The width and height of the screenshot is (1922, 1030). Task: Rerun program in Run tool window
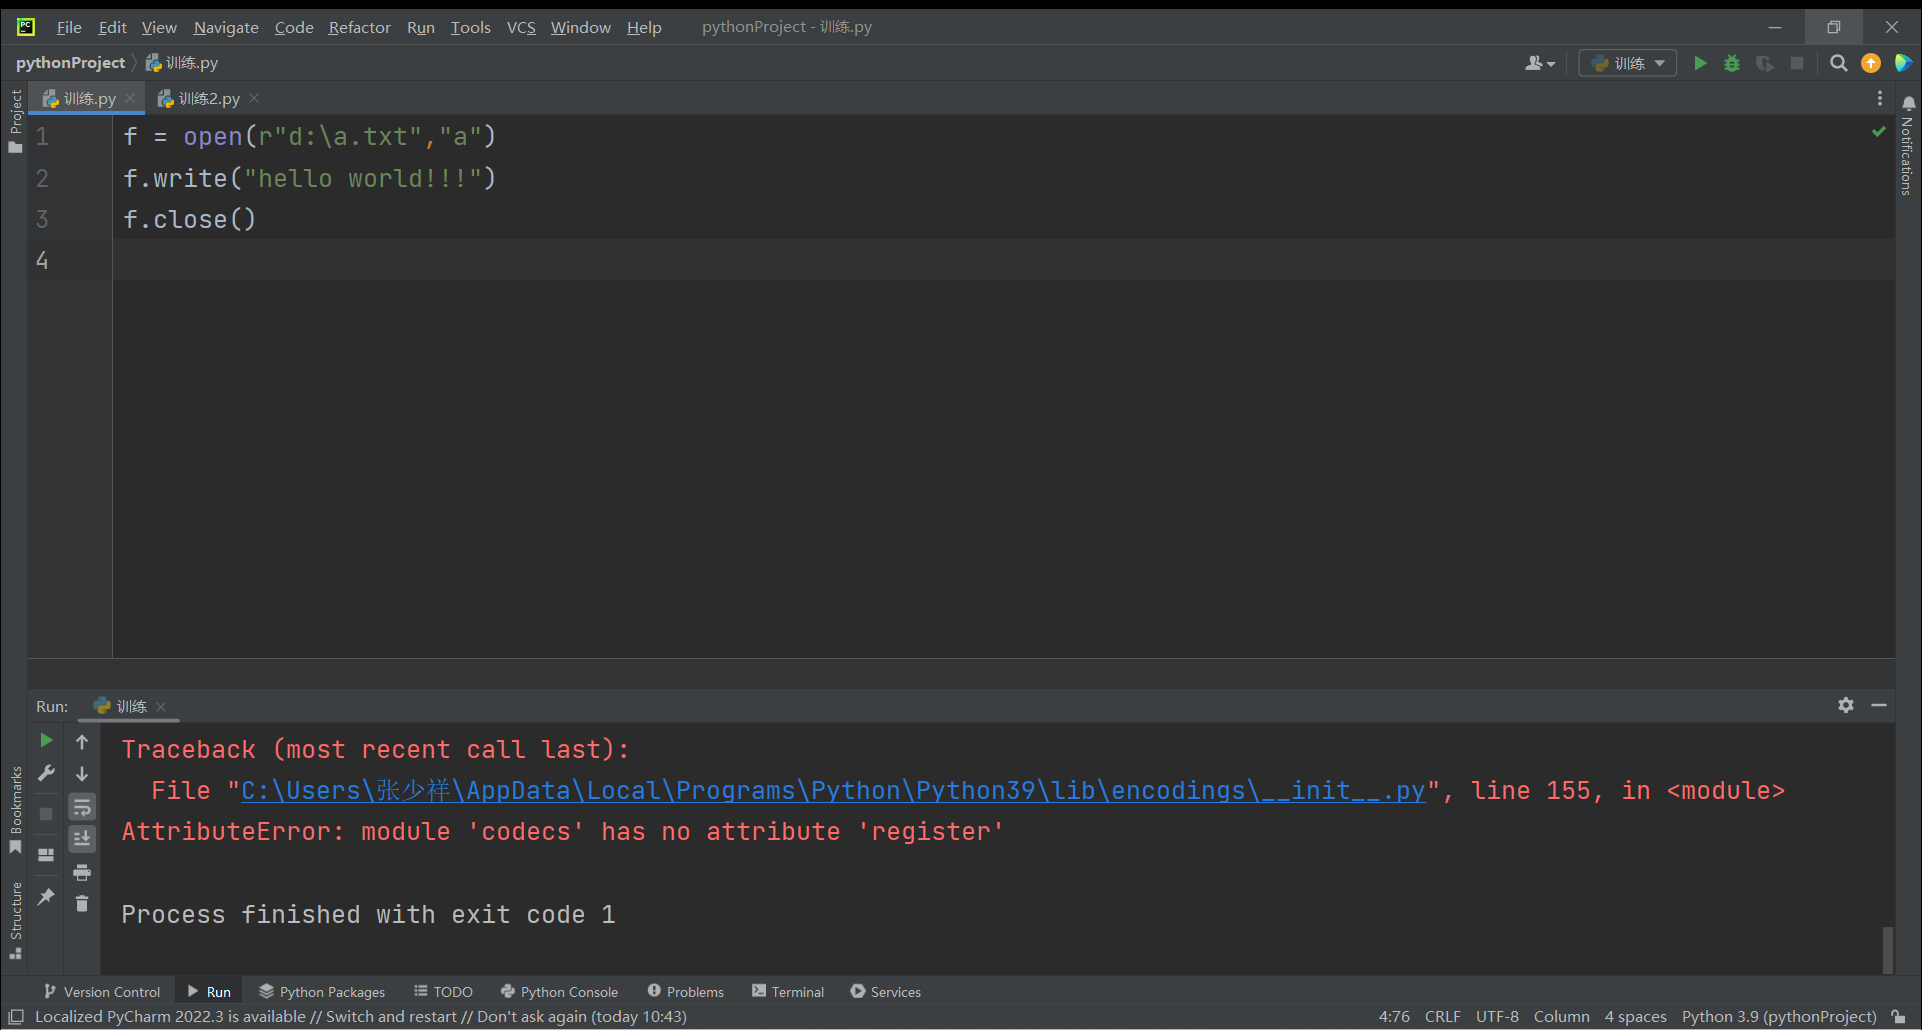[46, 741]
